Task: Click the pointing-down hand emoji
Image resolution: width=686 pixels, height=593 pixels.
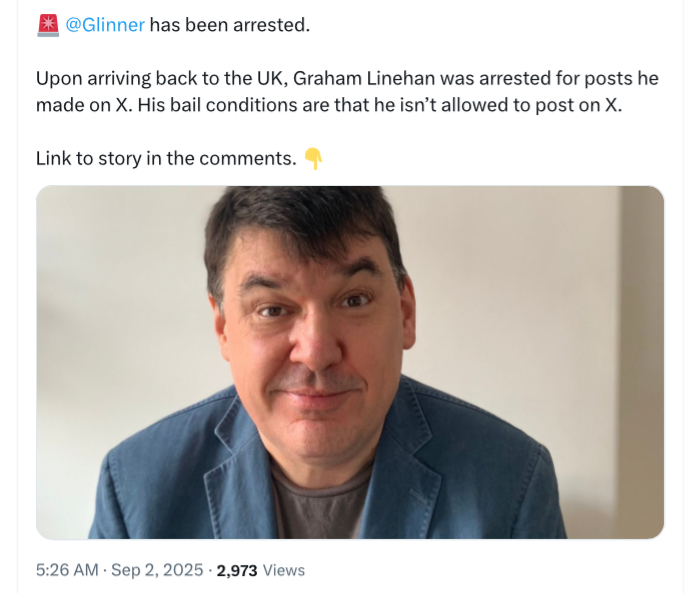Action: (x=313, y=158)
